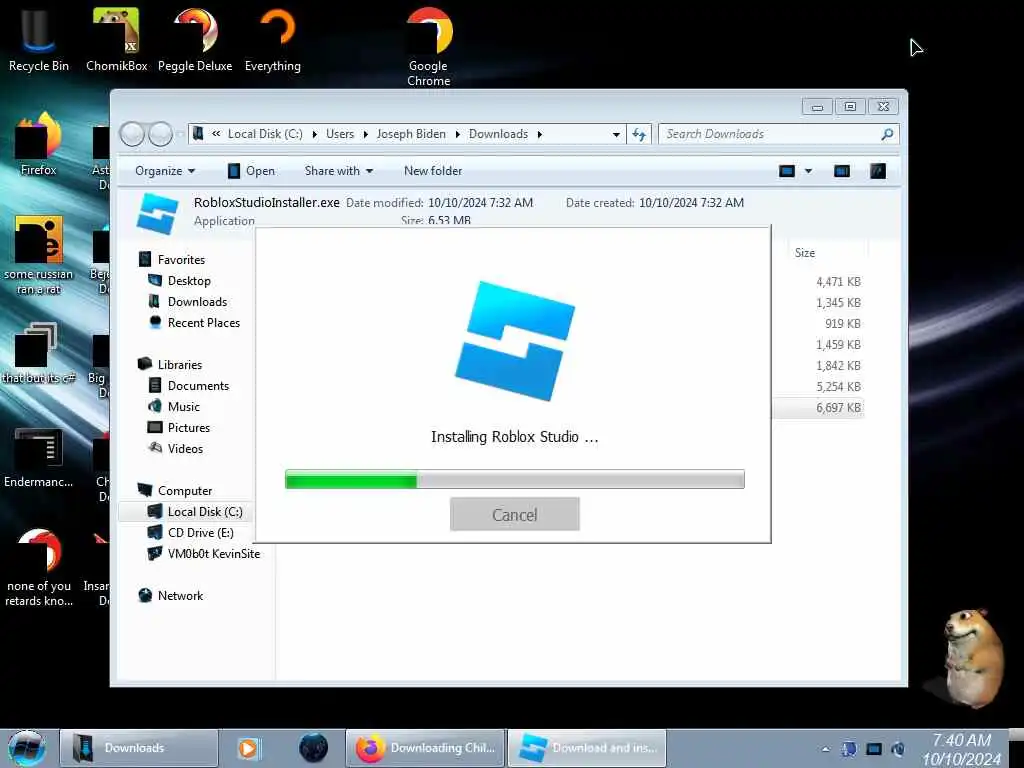Select the file sized 4,471 KB

839,282
